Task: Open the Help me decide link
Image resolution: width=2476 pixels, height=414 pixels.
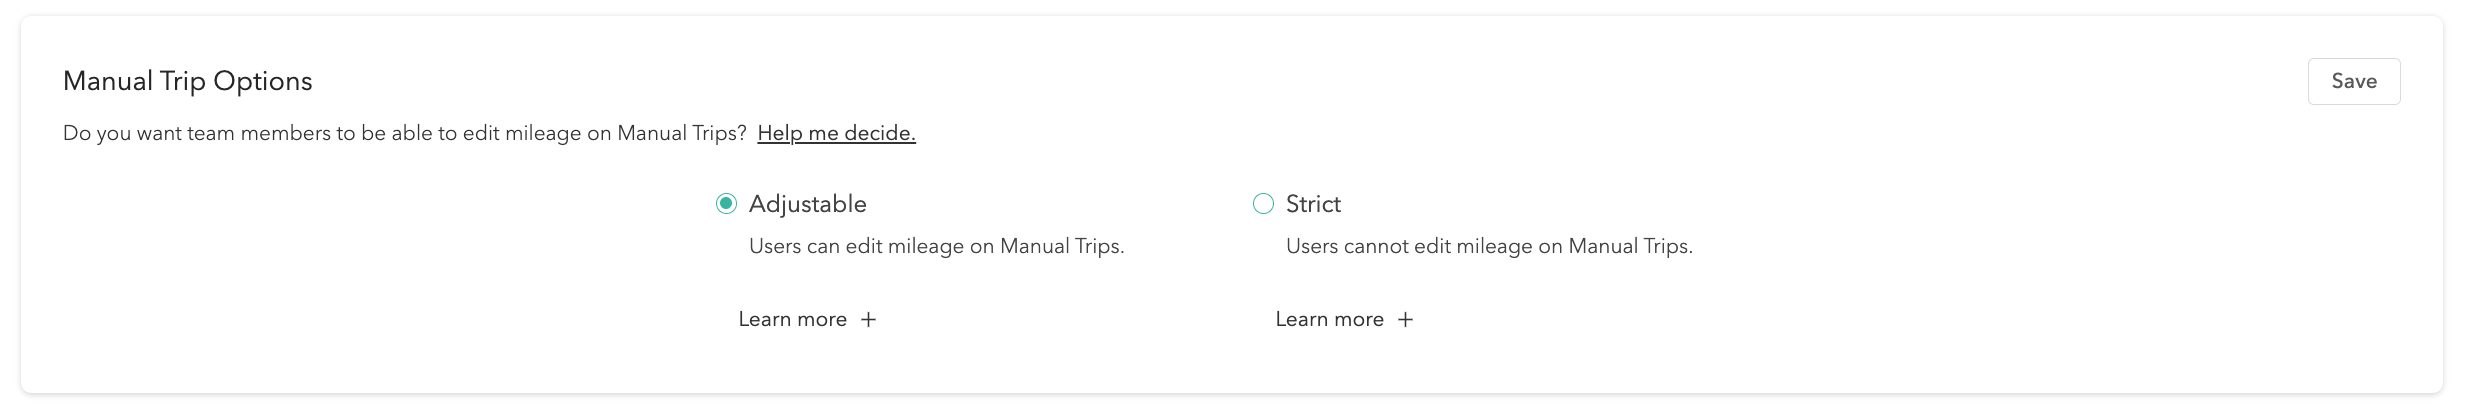Action: click(x=836, y=133)
